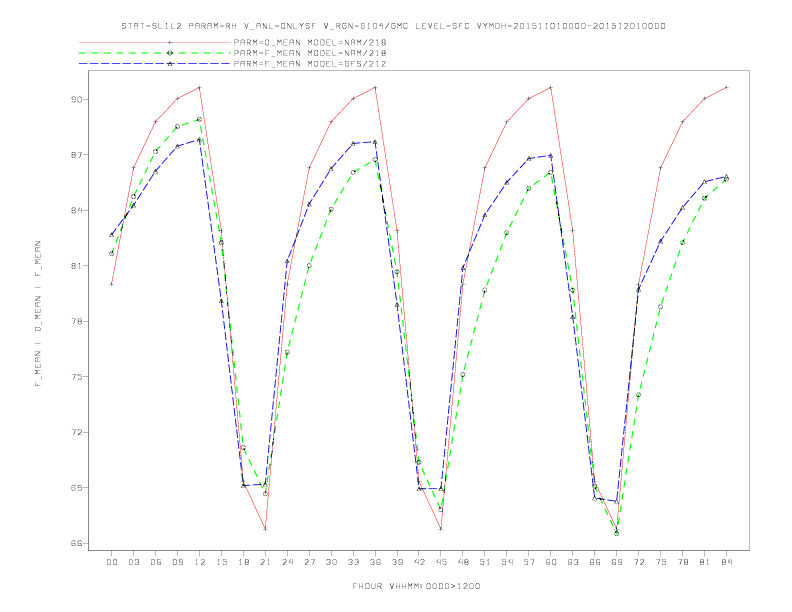
Task: Click x-axis forecast hour label 75
Action: [x=661, y=562]
